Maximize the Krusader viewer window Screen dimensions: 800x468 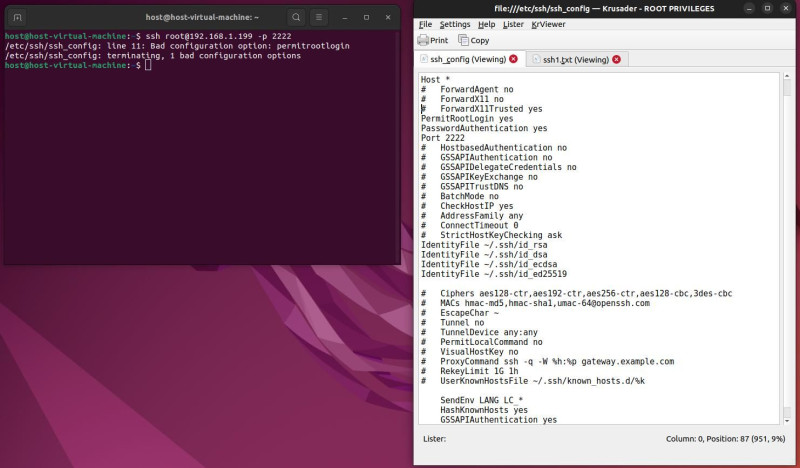point(767,8)
